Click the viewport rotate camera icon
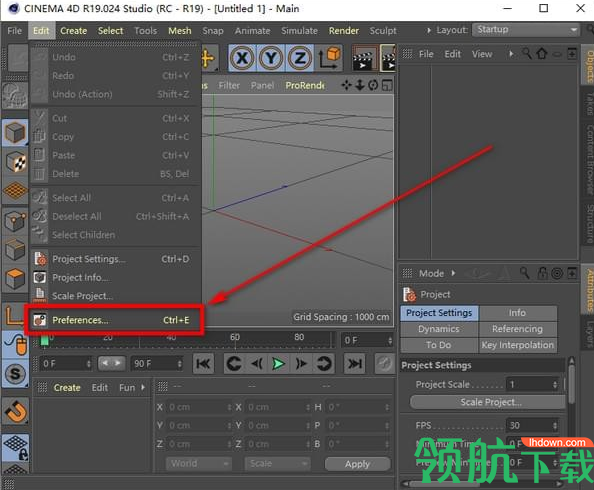 [373, 85]
